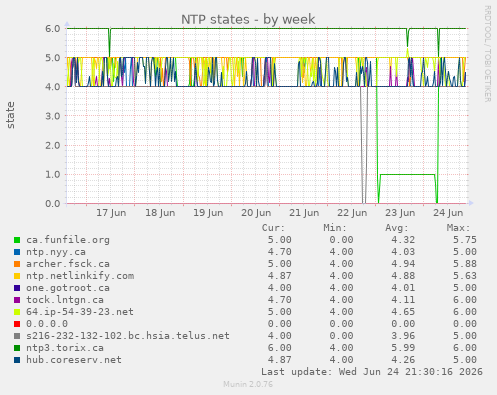The image size is (497, 395).
Task: Click the 19 Jun x-axis label
Action: tap(208, 213)
